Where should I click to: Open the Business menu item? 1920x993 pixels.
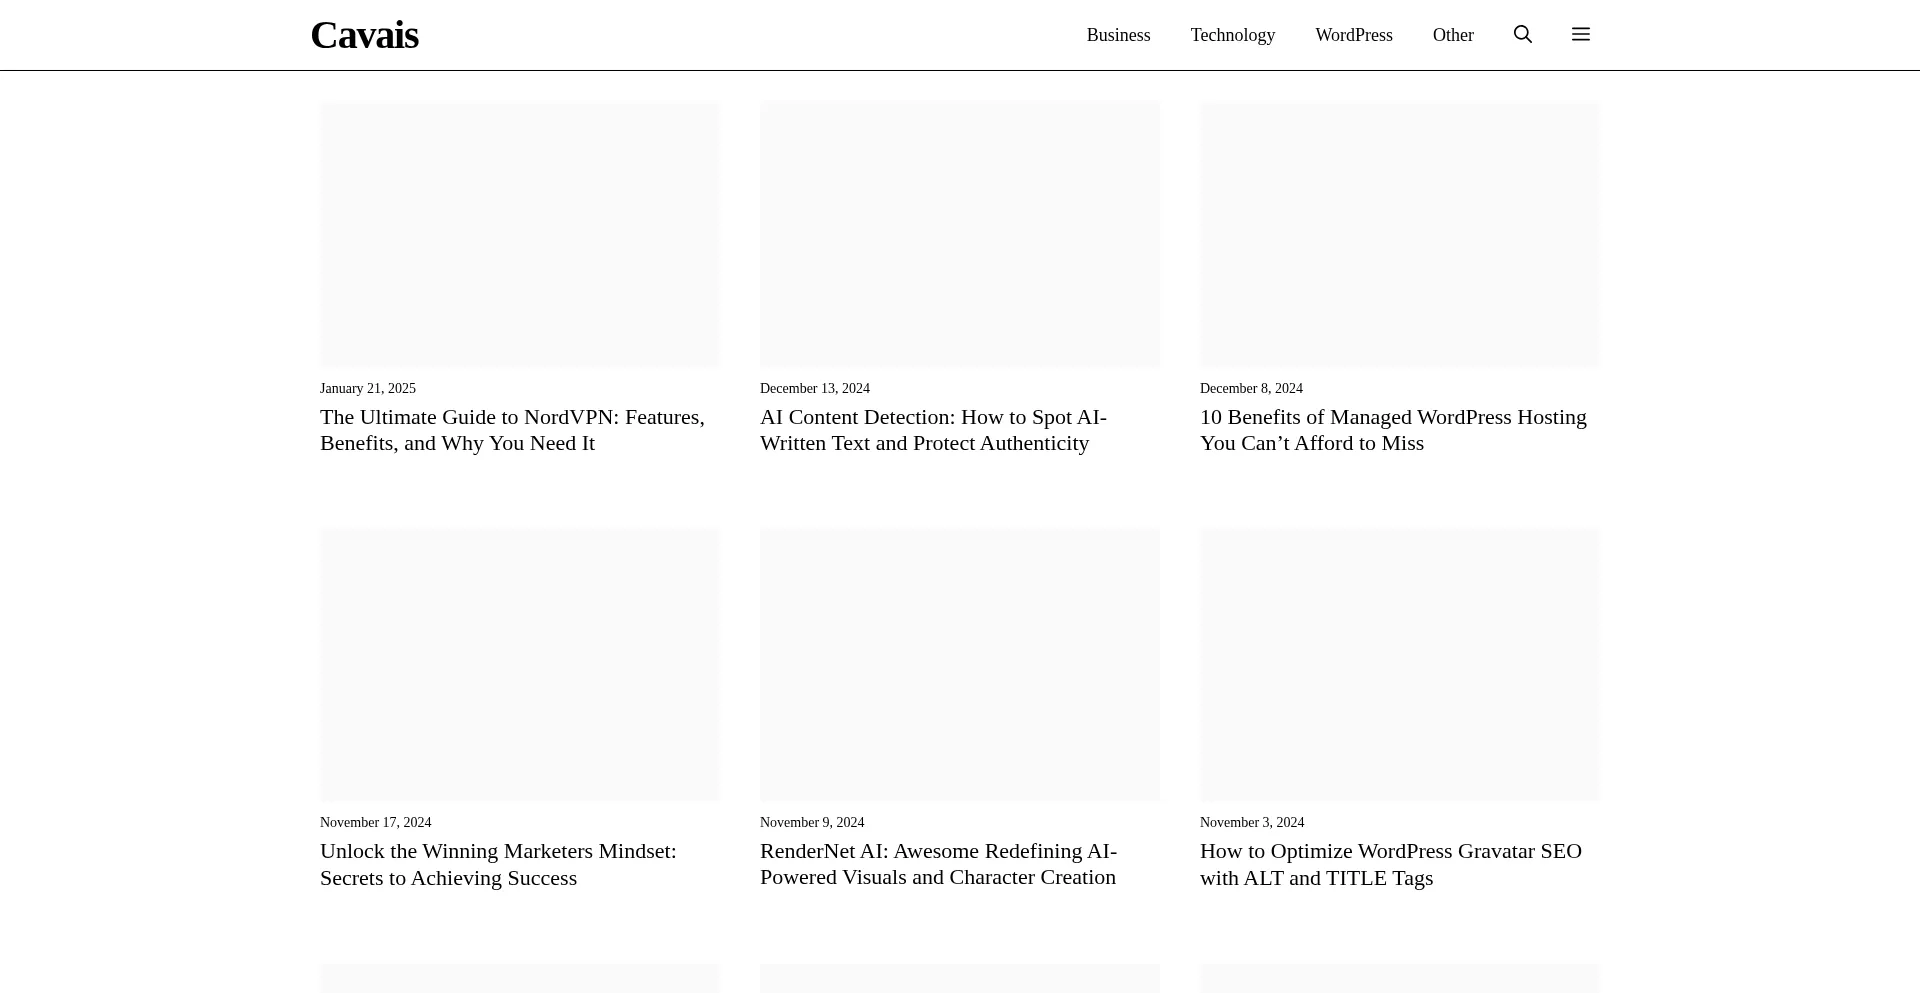1118,35
